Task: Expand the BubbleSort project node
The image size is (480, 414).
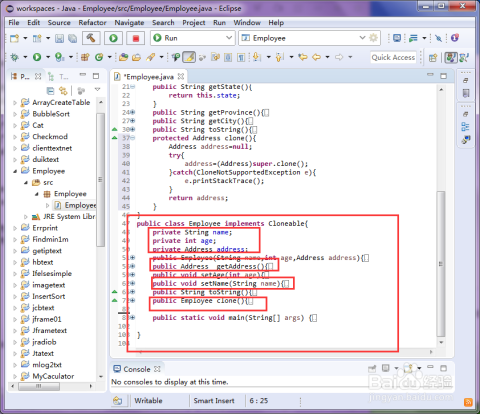Action: coord(15,114)
